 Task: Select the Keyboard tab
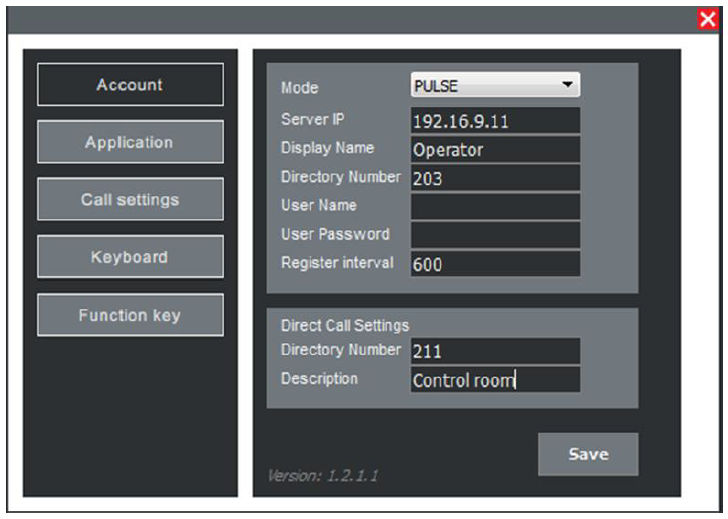[x=130, y=257]
